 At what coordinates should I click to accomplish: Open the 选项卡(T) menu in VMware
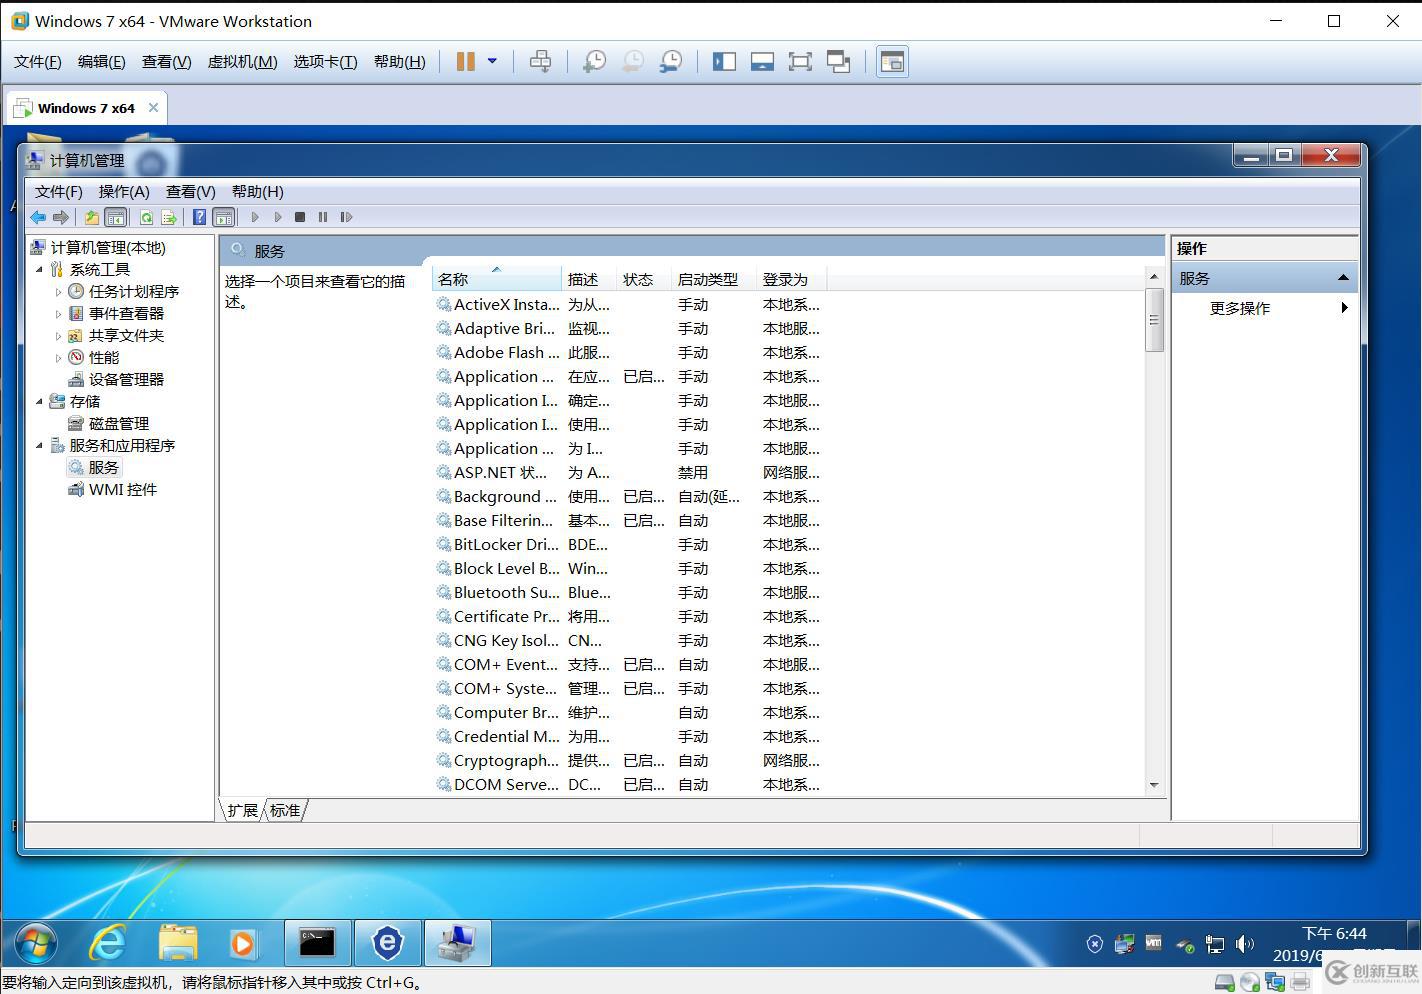325,62
